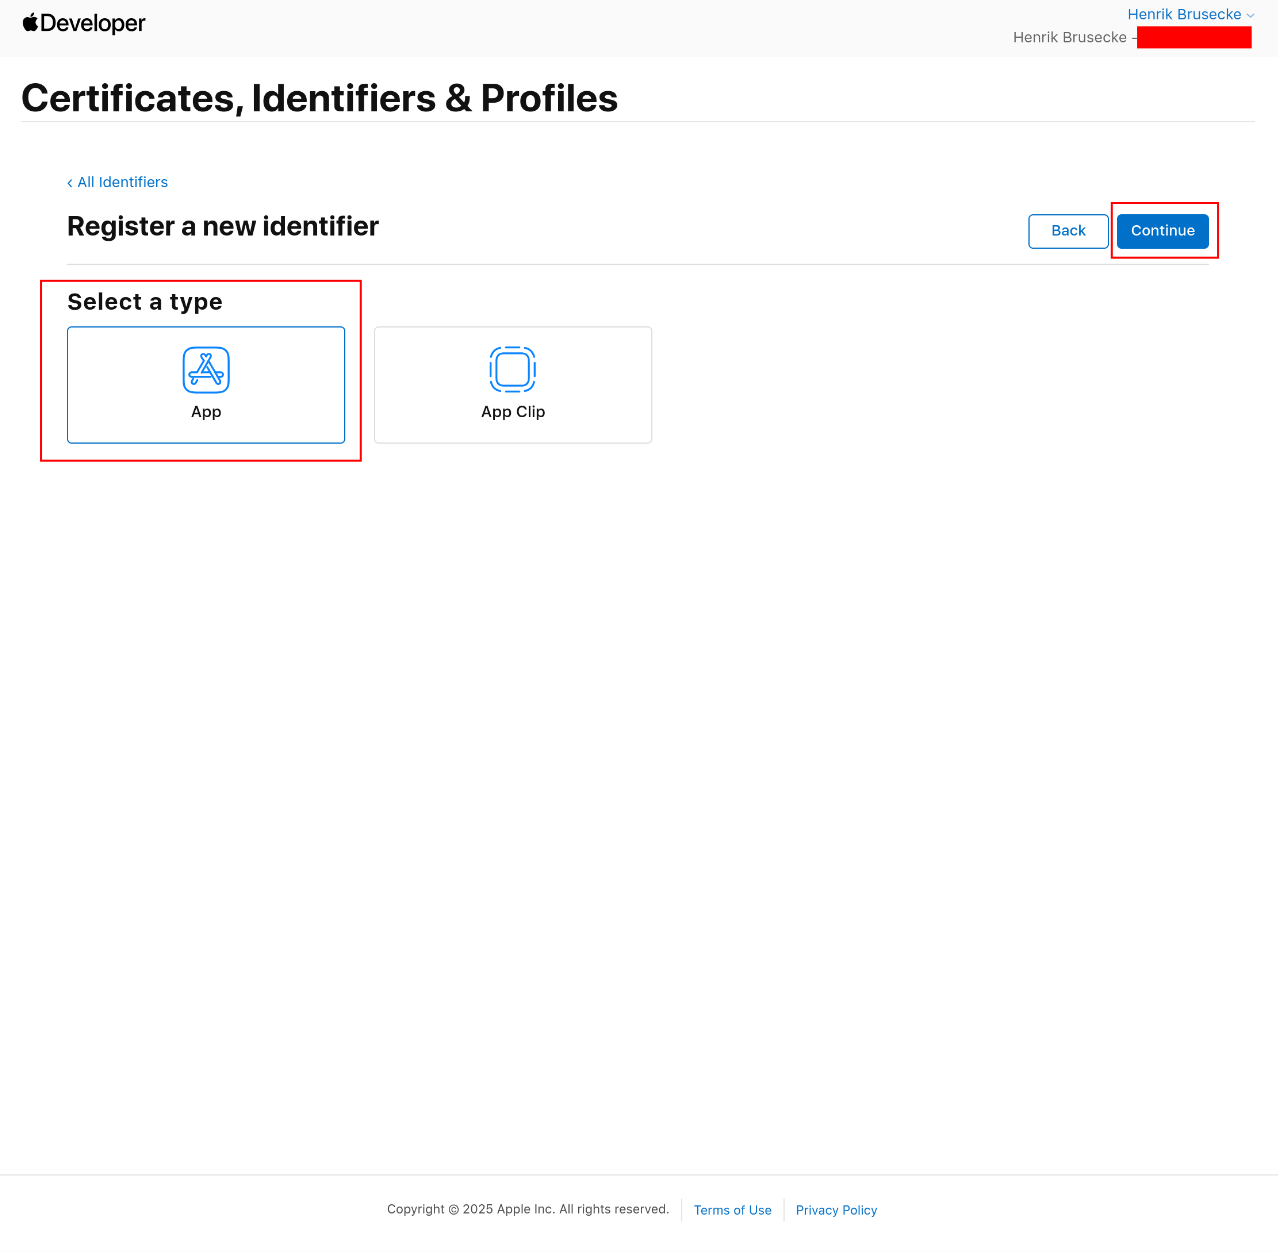Click the Register a new identifier title
1278x1252 pixels.
(222, 226)
